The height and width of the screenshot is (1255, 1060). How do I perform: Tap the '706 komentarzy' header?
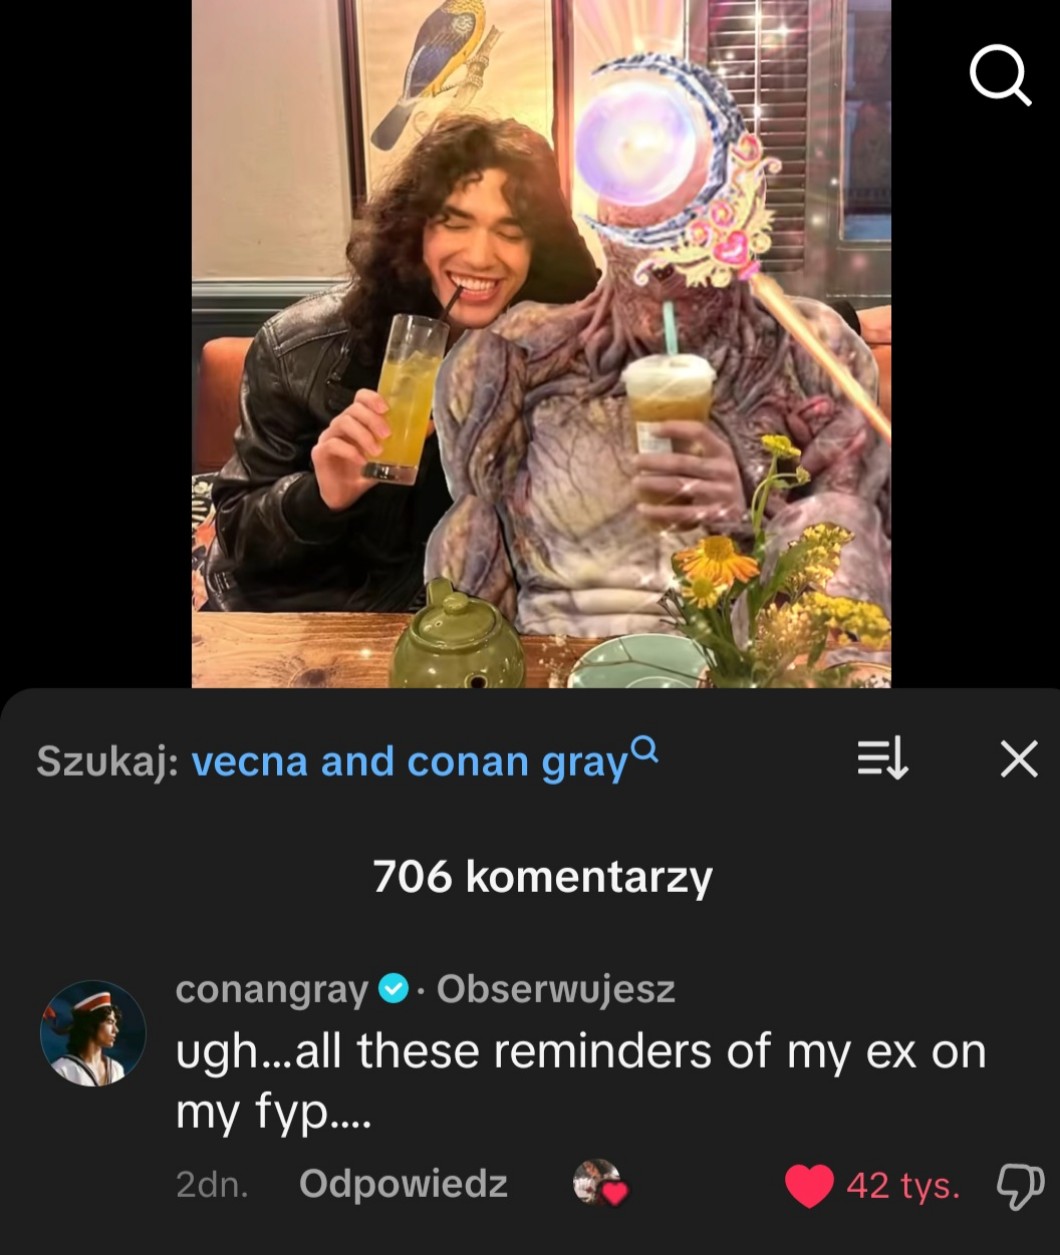pos(542,877)
